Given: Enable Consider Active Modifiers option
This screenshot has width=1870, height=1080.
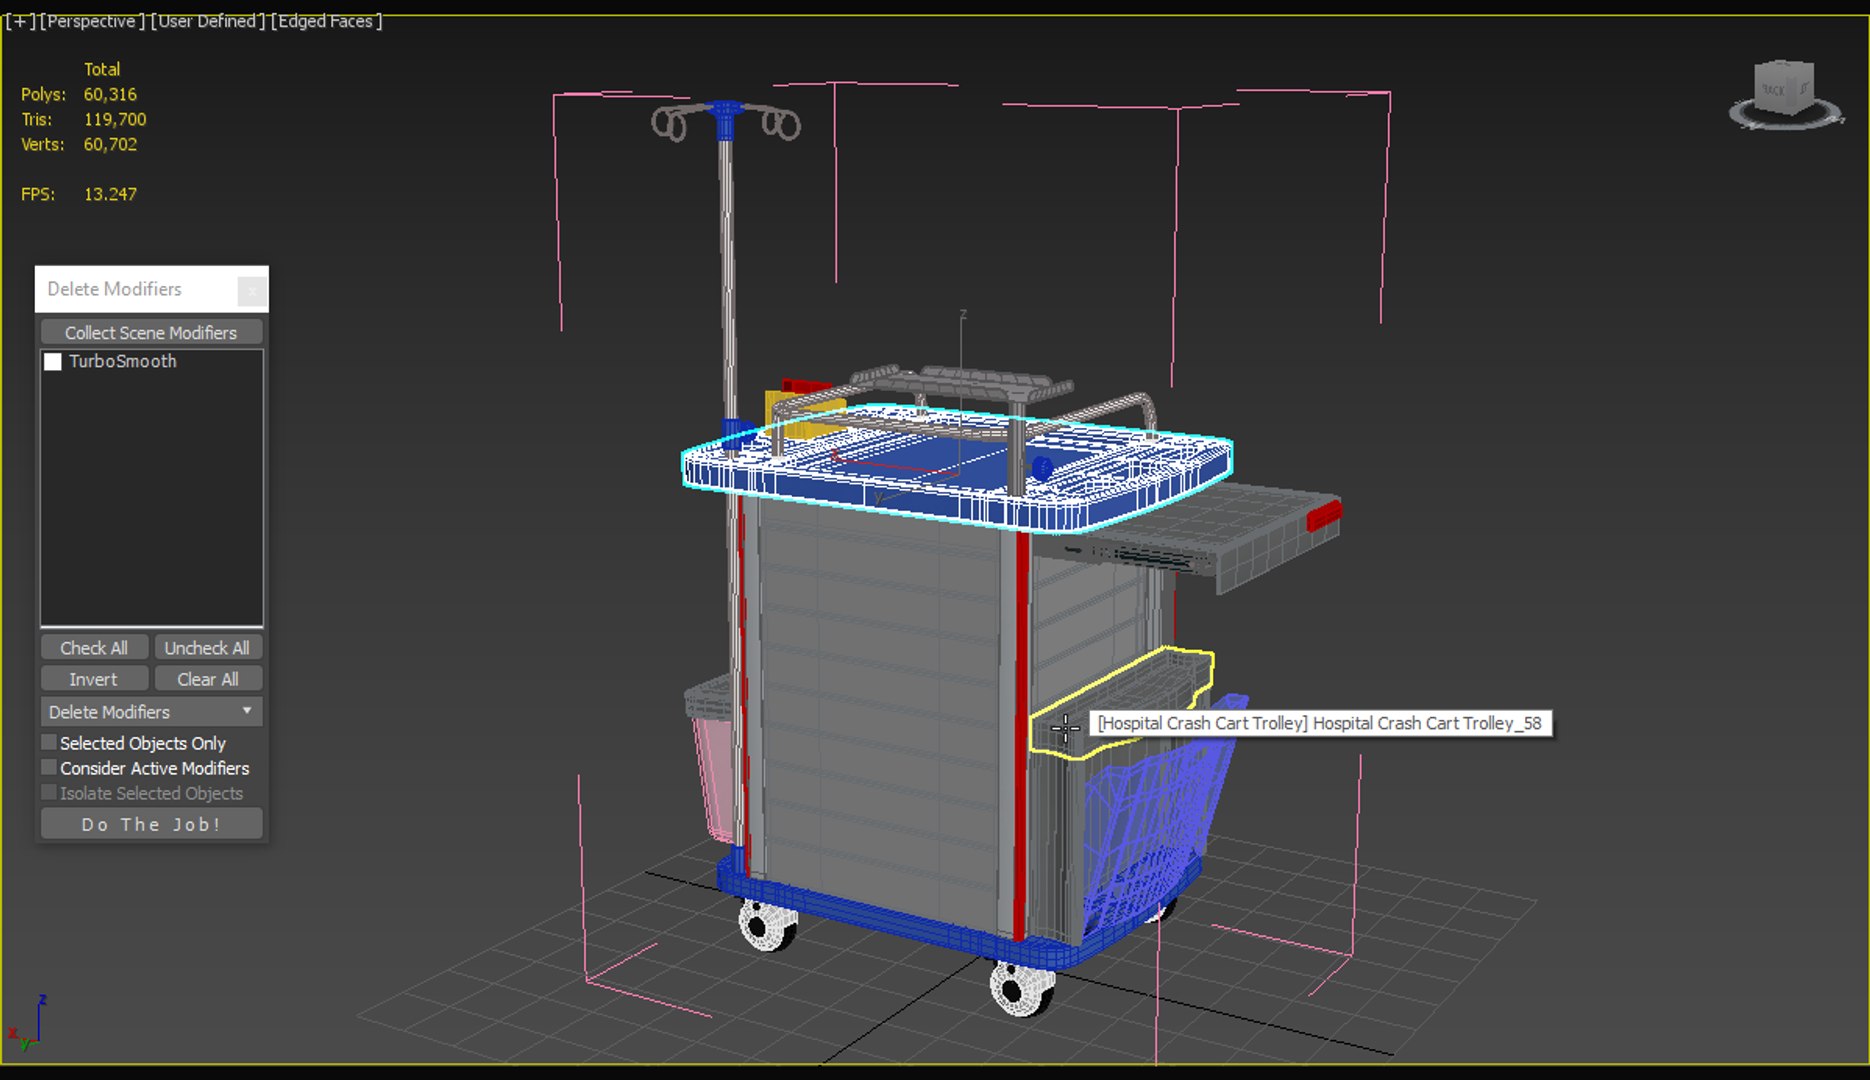Looking at the screenshot, I should tap(48, 768).
